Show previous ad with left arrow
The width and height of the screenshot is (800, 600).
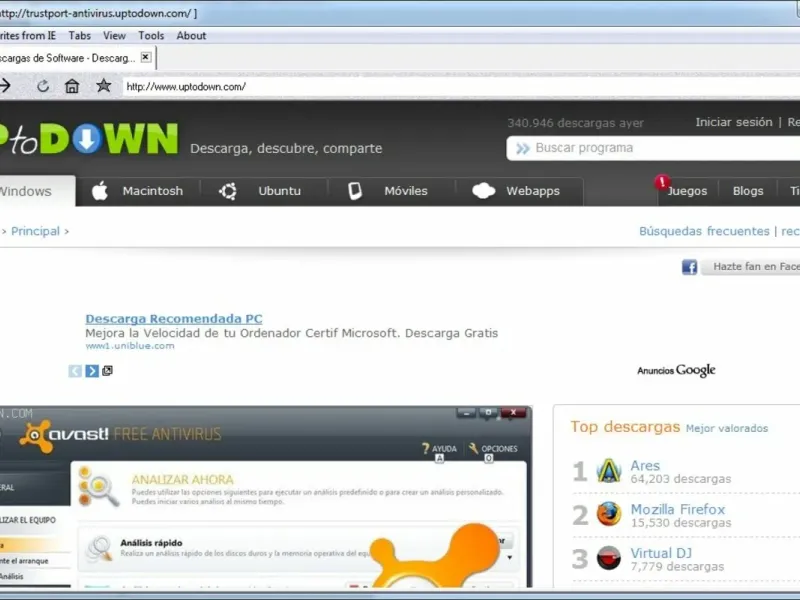pos(75,371)
